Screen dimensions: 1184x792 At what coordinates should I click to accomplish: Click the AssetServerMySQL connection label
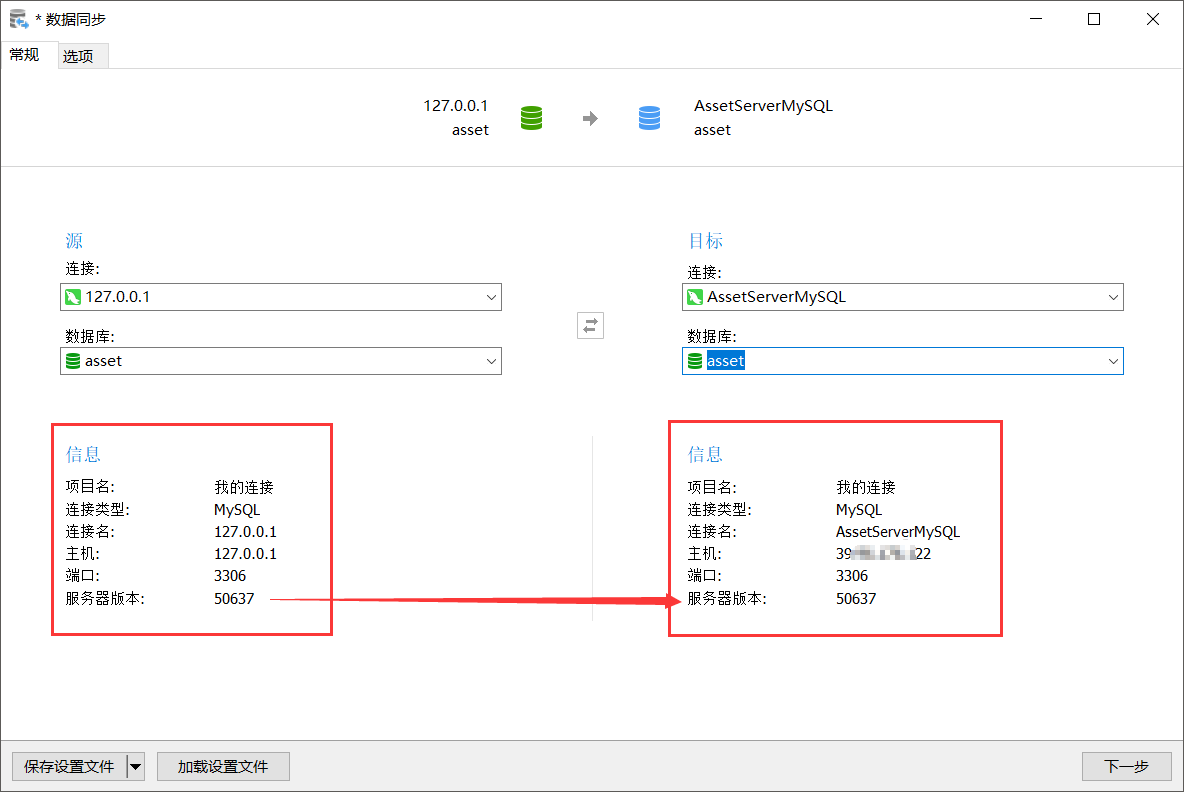[x=763, y=105]
